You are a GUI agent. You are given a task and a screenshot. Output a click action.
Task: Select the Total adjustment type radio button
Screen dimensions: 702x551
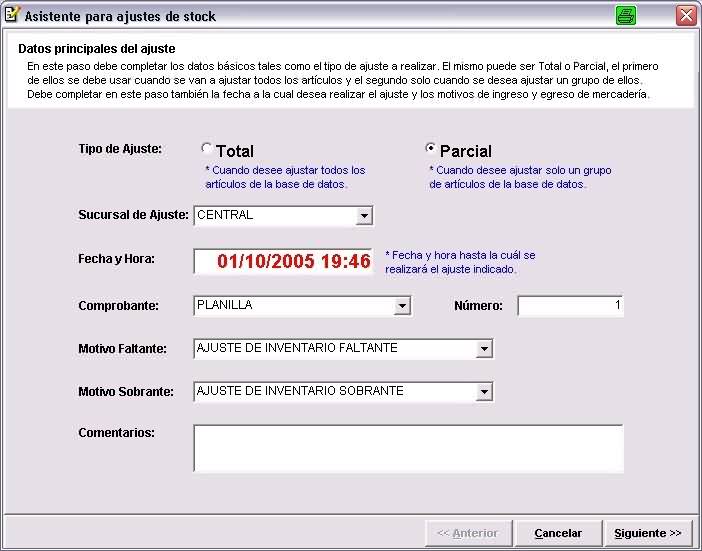click(207, 148)
